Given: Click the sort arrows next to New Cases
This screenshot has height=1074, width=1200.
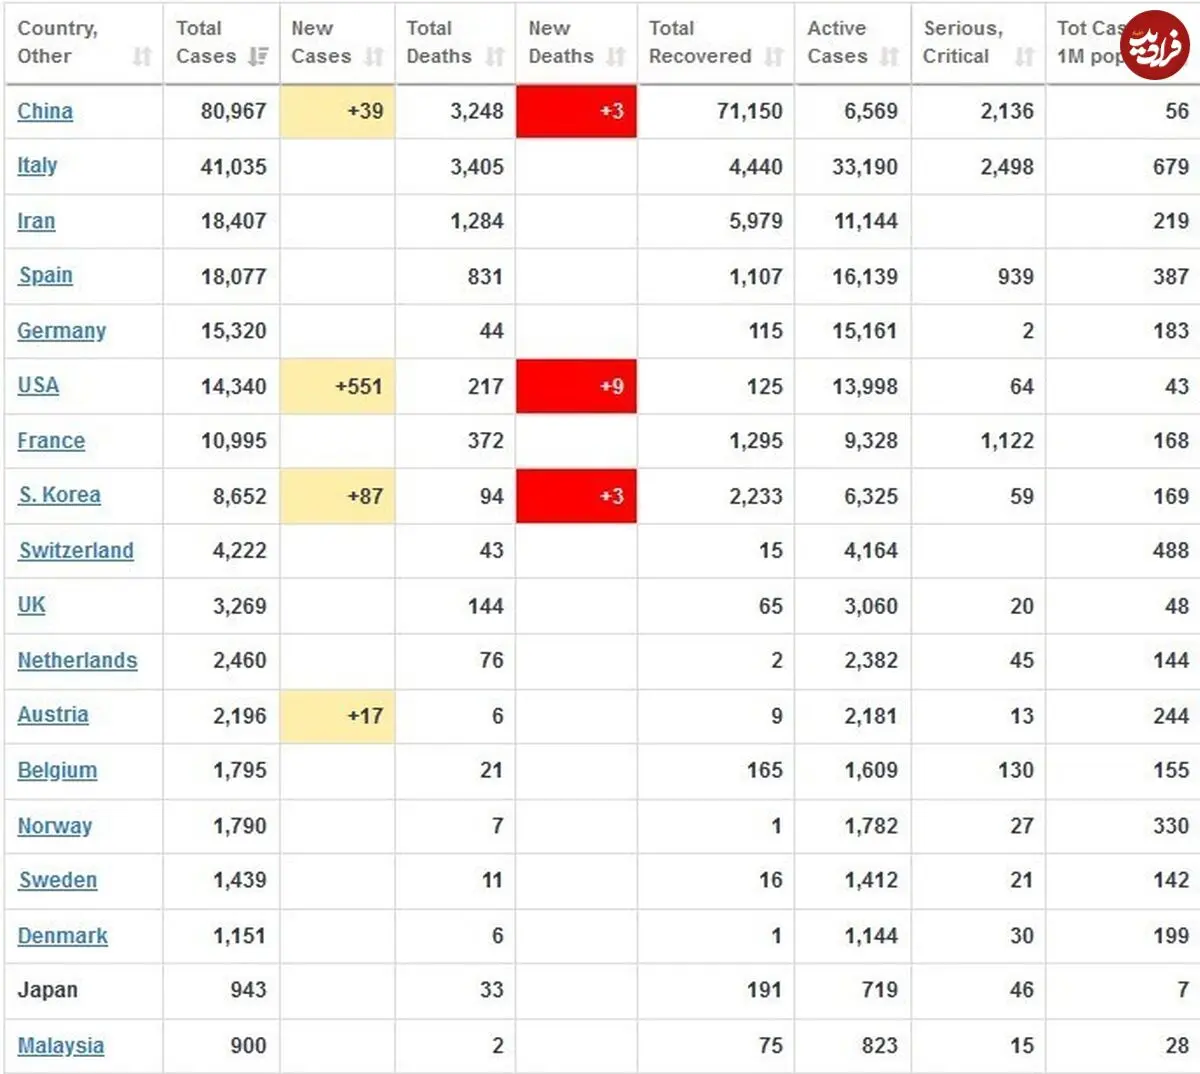Looking at the screenshot, I should (374, 57).
